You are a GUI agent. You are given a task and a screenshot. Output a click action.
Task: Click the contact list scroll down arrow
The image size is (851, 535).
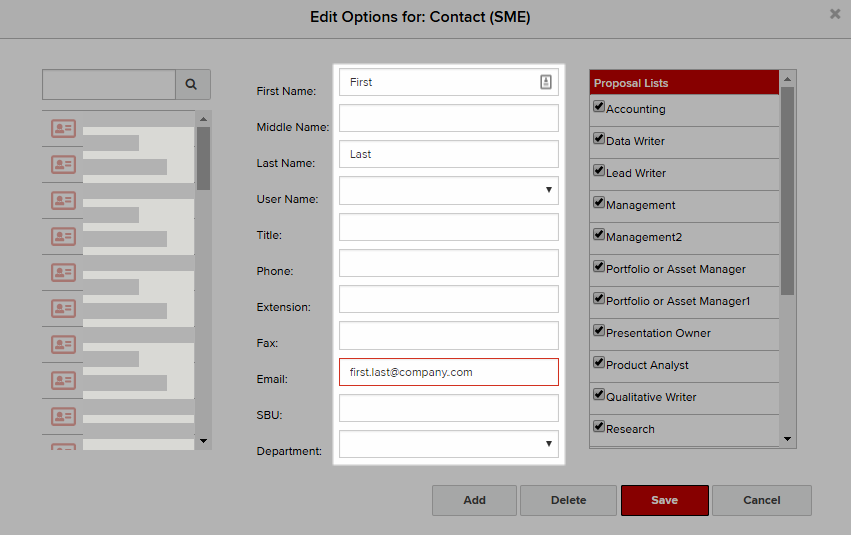tap(204, 441)
